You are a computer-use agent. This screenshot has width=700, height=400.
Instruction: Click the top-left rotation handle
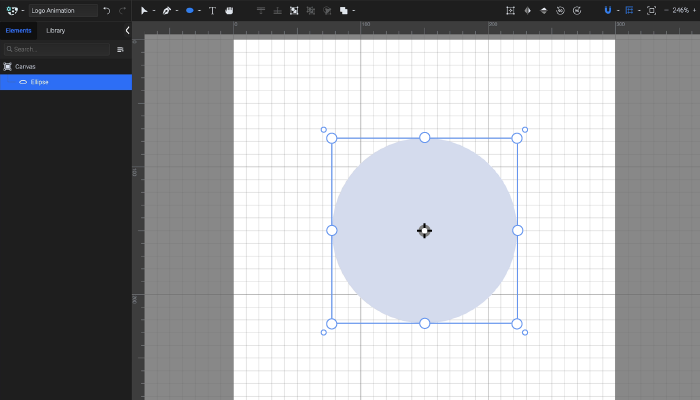(x=324, y=130)
